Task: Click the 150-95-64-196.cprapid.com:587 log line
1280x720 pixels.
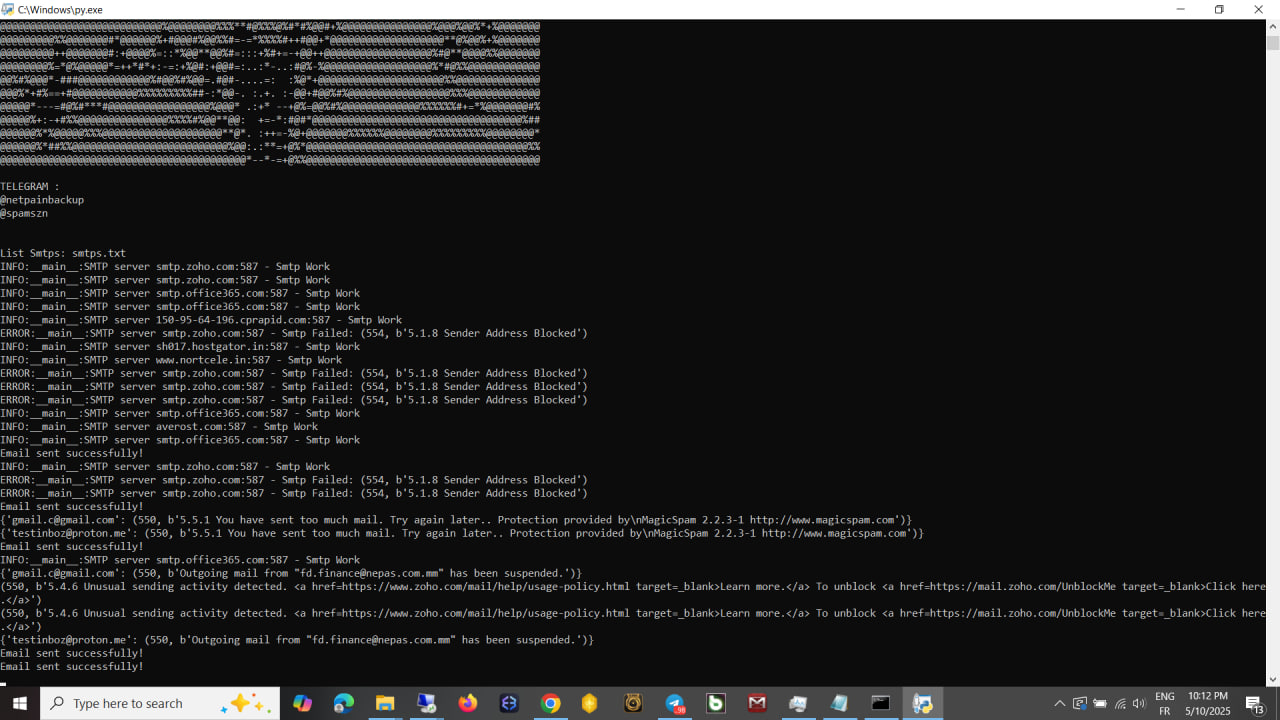Action: (x=201, y=320)
